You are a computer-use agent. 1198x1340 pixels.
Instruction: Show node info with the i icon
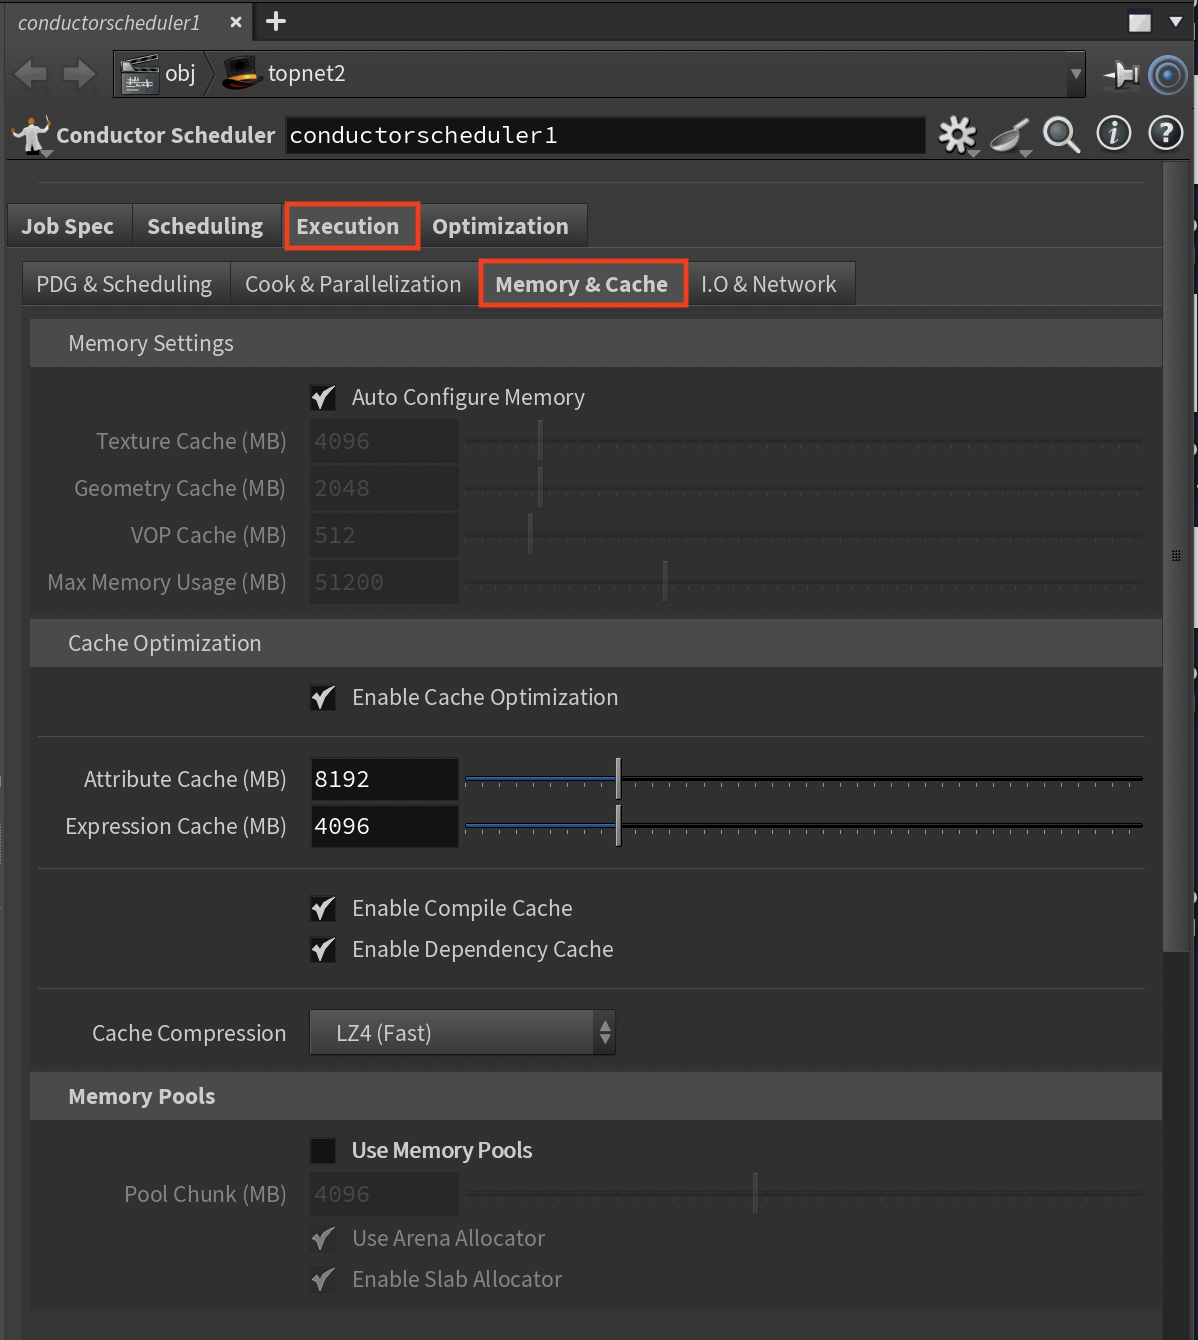point(1114,133)
